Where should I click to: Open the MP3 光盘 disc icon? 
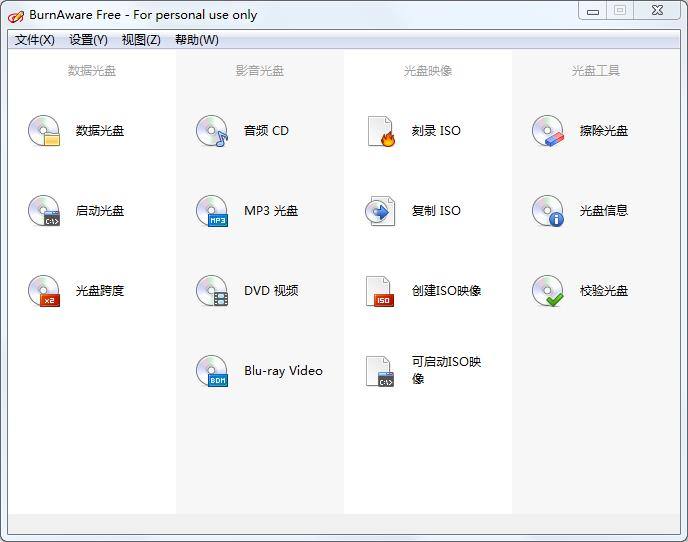(x=212, y=211)
